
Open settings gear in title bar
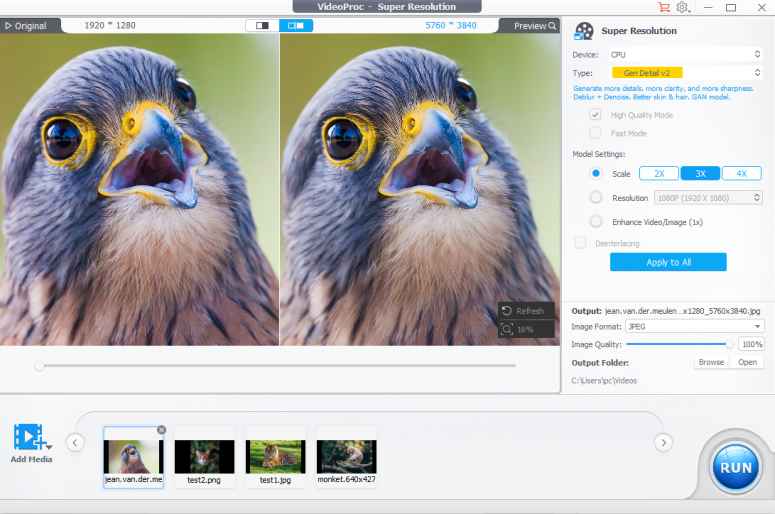click(x=682, y=7)
